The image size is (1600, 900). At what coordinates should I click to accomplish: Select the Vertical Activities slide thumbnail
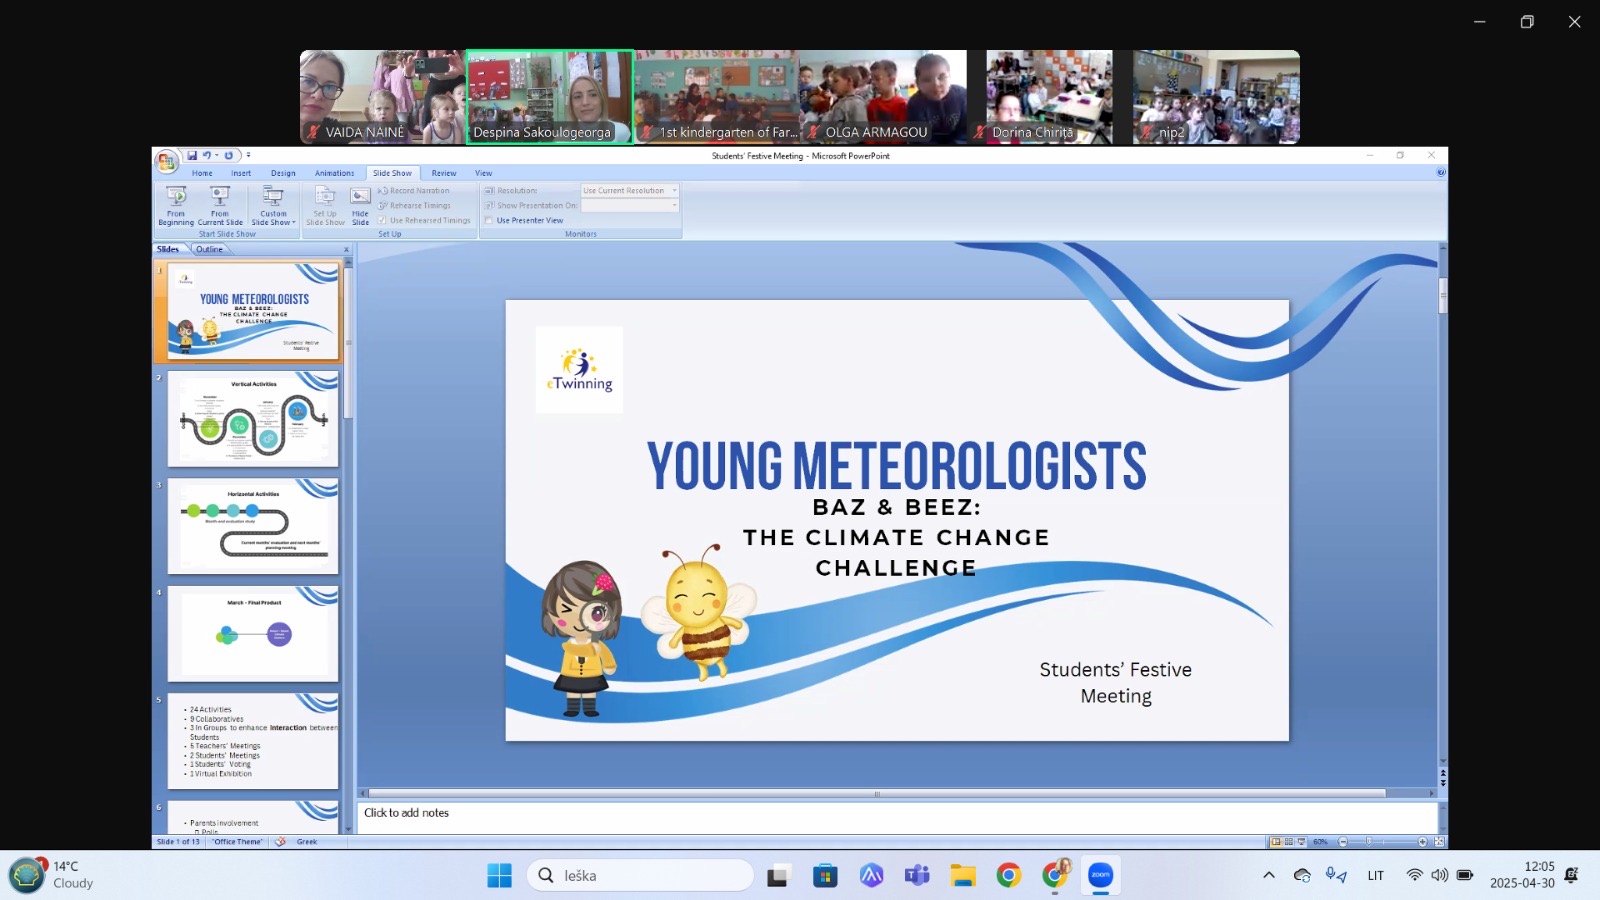tap(253, 419)
